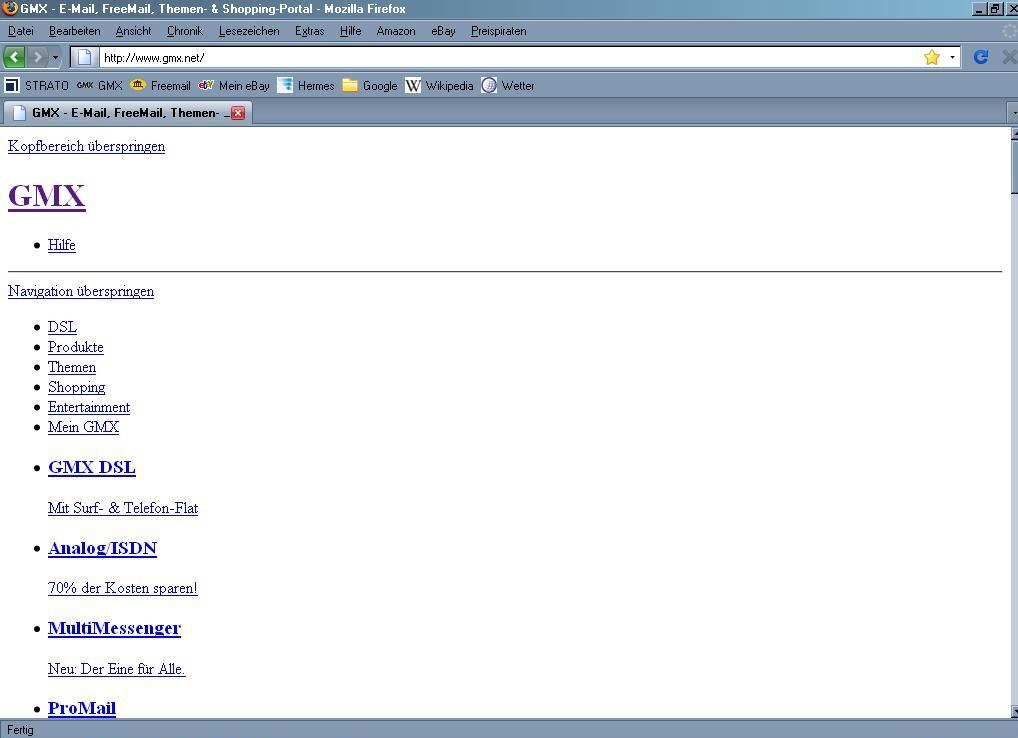Open the STRATO bookmark in the bookmarks toolbar
This screenshot has height=738, width=1018.
pos(36,86)
